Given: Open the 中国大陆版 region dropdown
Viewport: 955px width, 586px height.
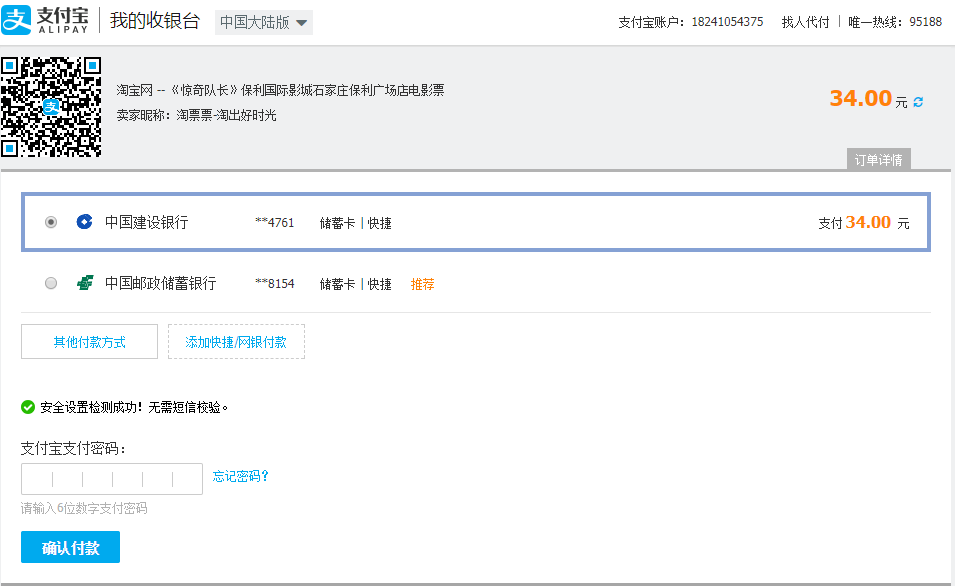Looking at the screenshot, I should [264, 23].
